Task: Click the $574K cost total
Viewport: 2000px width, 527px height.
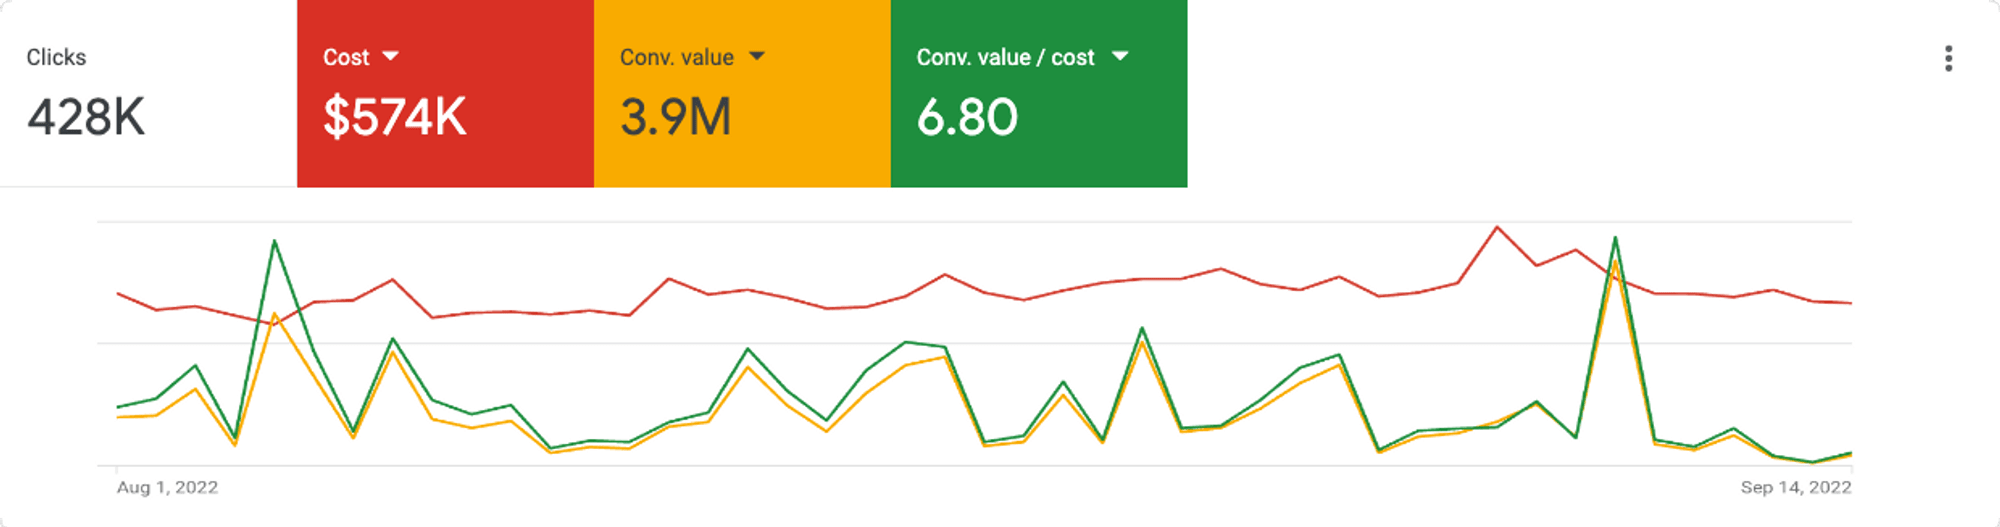Action: pyautogui.click(x=395, y=117)
